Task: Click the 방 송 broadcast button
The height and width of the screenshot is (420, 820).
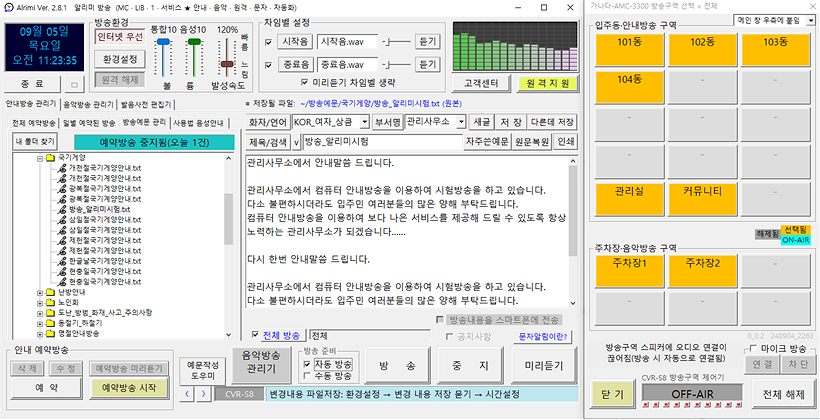Action: pyautogui.click(x=396, y=366)
